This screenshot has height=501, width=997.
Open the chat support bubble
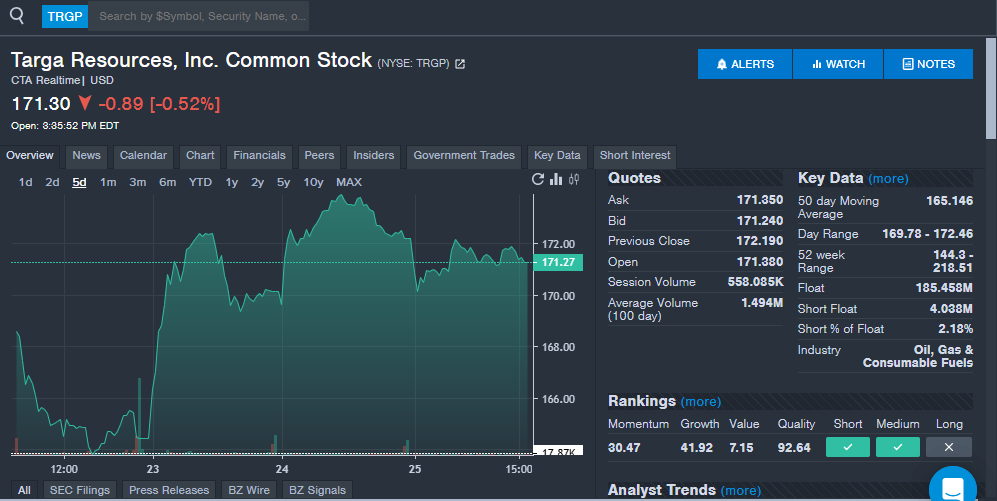tap(951, 487)
